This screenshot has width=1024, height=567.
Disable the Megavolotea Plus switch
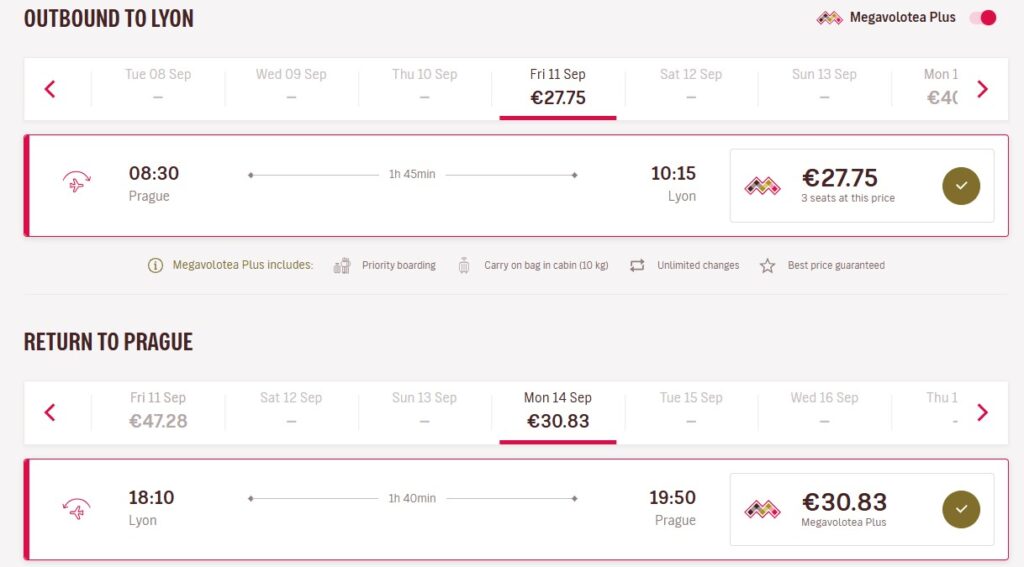[983, 18]
